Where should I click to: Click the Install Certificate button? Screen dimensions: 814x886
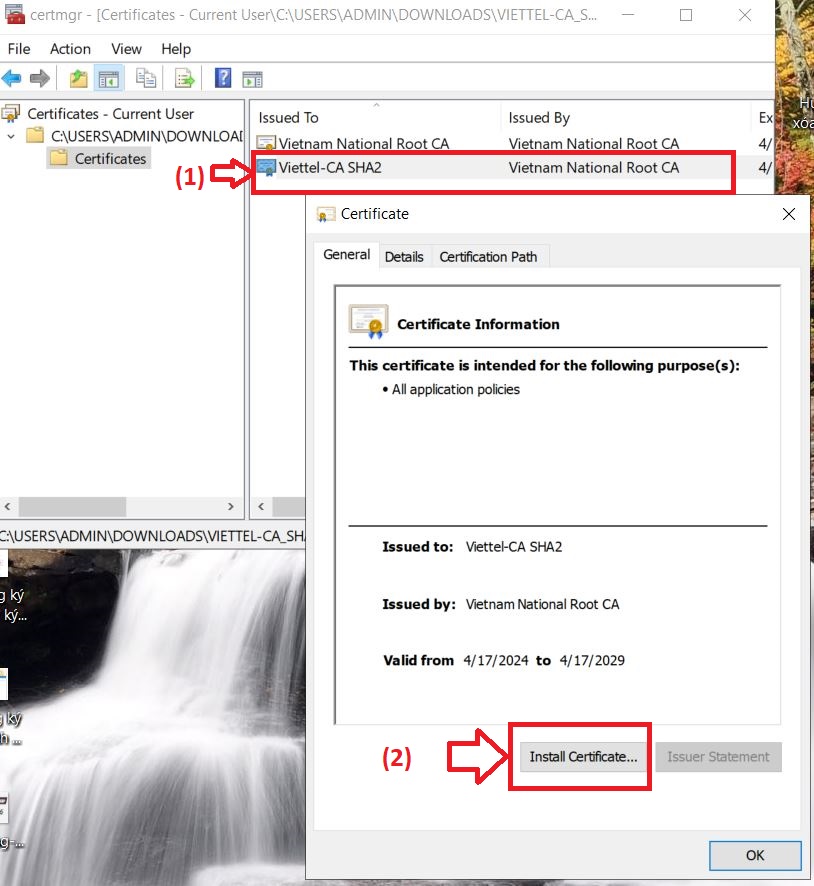580,757
